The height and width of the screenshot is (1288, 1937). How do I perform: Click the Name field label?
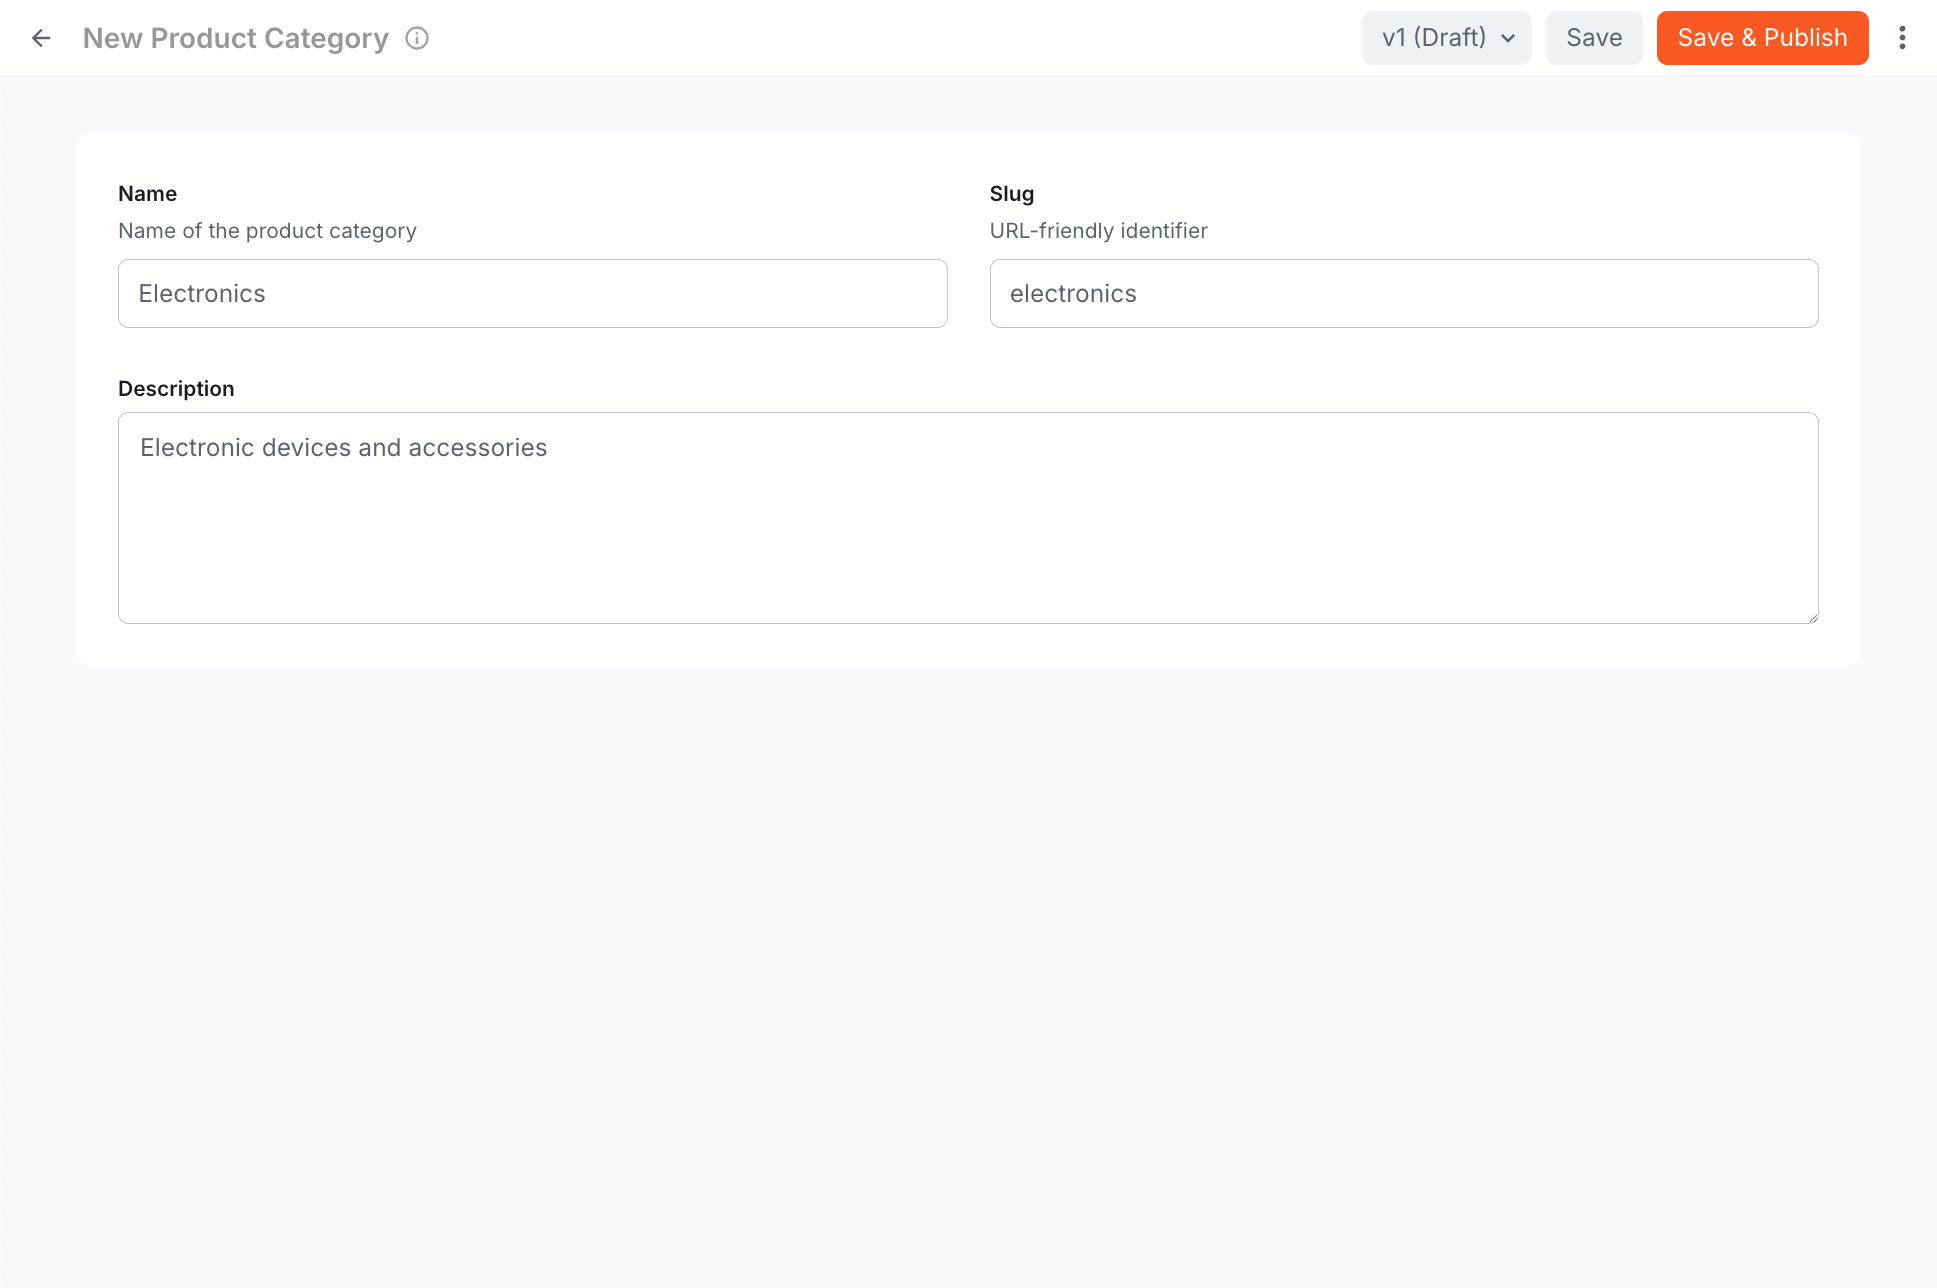(x=147, y=194)
